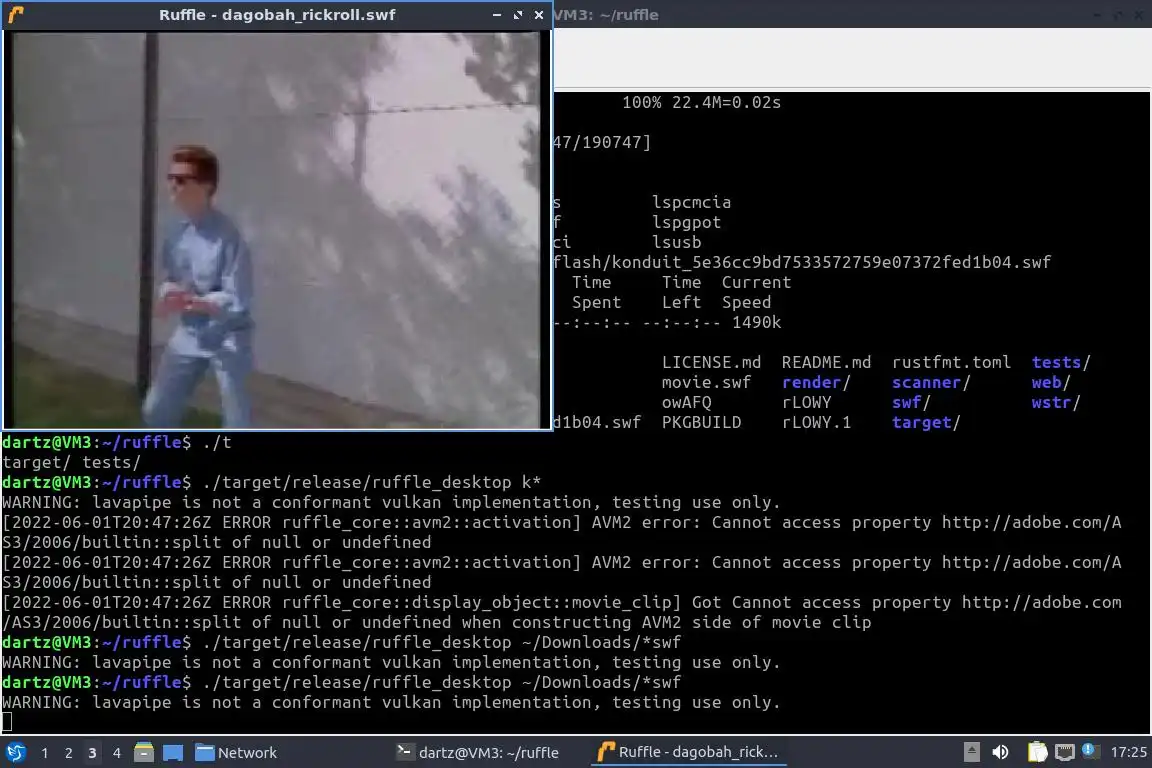Click 'rLOWY.1' in terminal listing
The height and width of the screenshot is (768, 1152).
[816, 423]
